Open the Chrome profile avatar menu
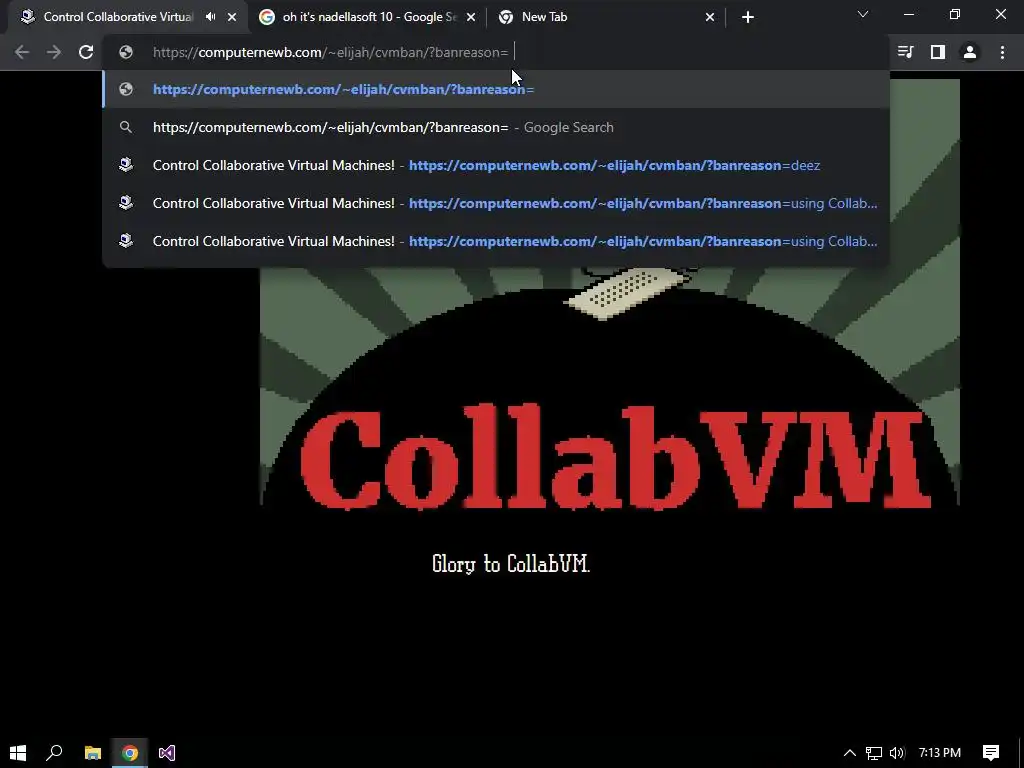 (x=970, y=52)
